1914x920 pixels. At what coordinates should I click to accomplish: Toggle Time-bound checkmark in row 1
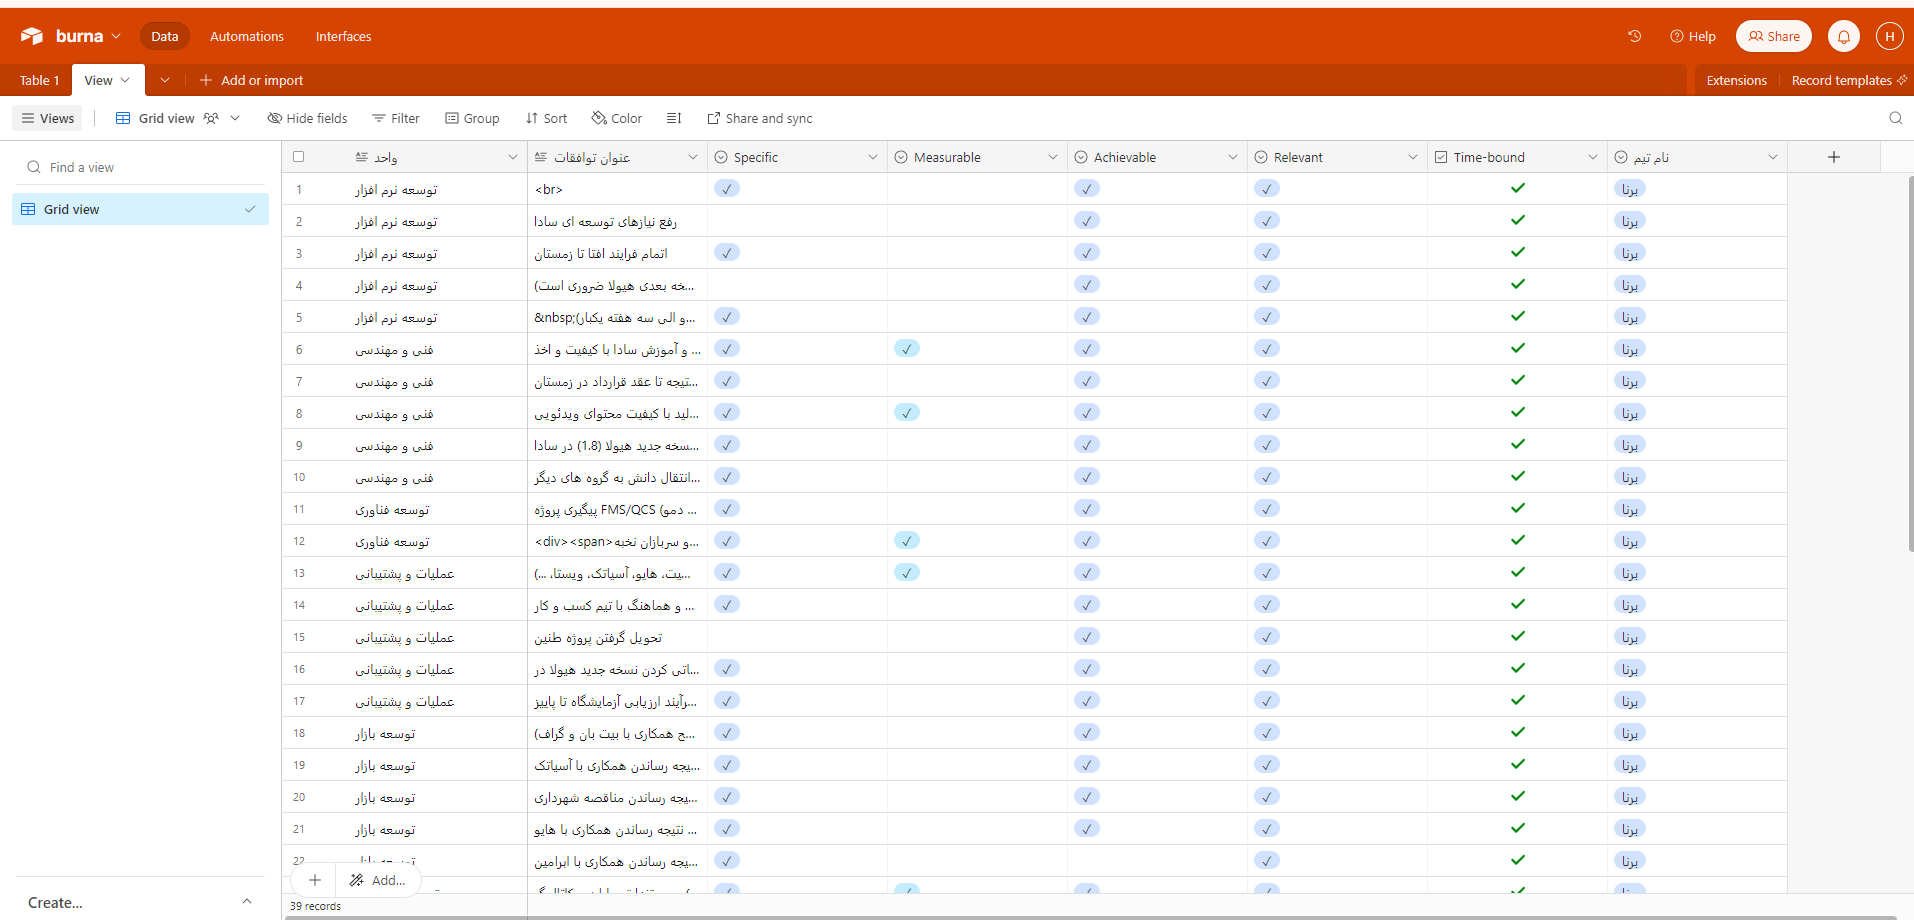[1517, 188]
